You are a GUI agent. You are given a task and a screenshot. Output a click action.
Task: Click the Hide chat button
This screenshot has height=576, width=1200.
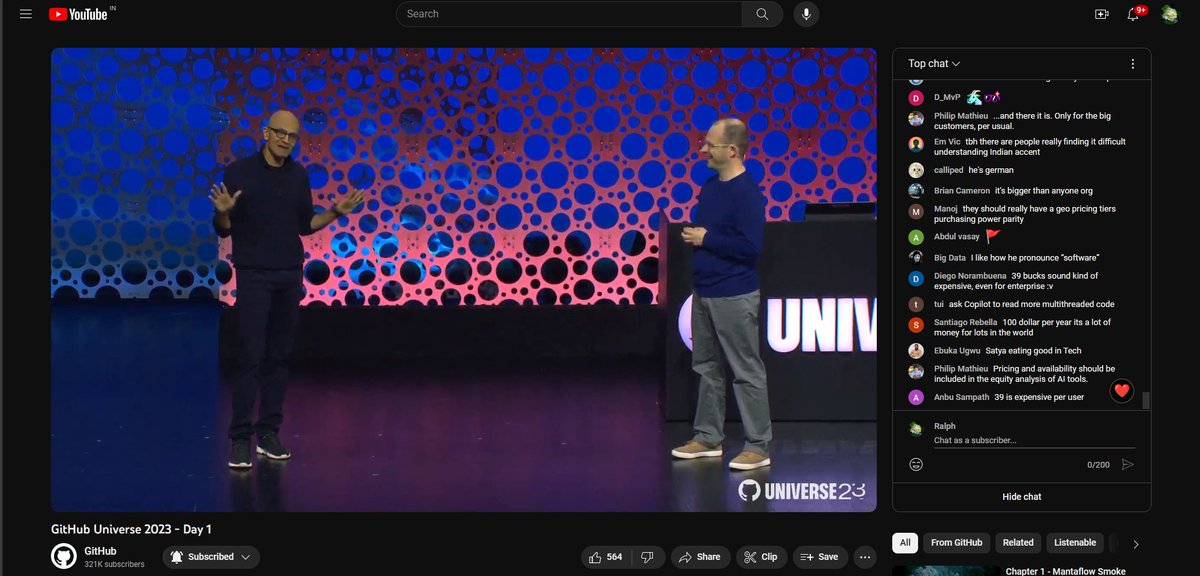1021,496
